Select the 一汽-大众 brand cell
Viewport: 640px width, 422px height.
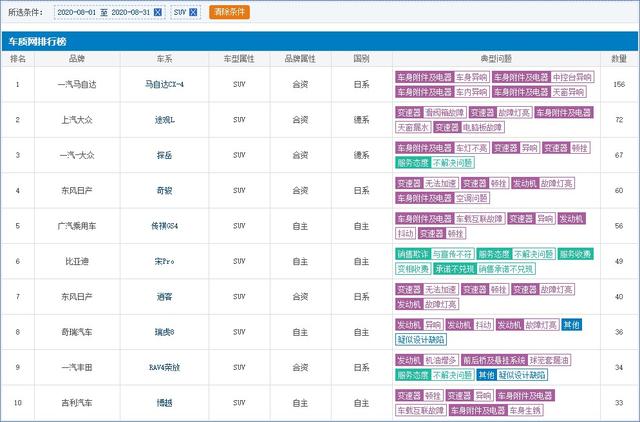(x=77, y=155)
